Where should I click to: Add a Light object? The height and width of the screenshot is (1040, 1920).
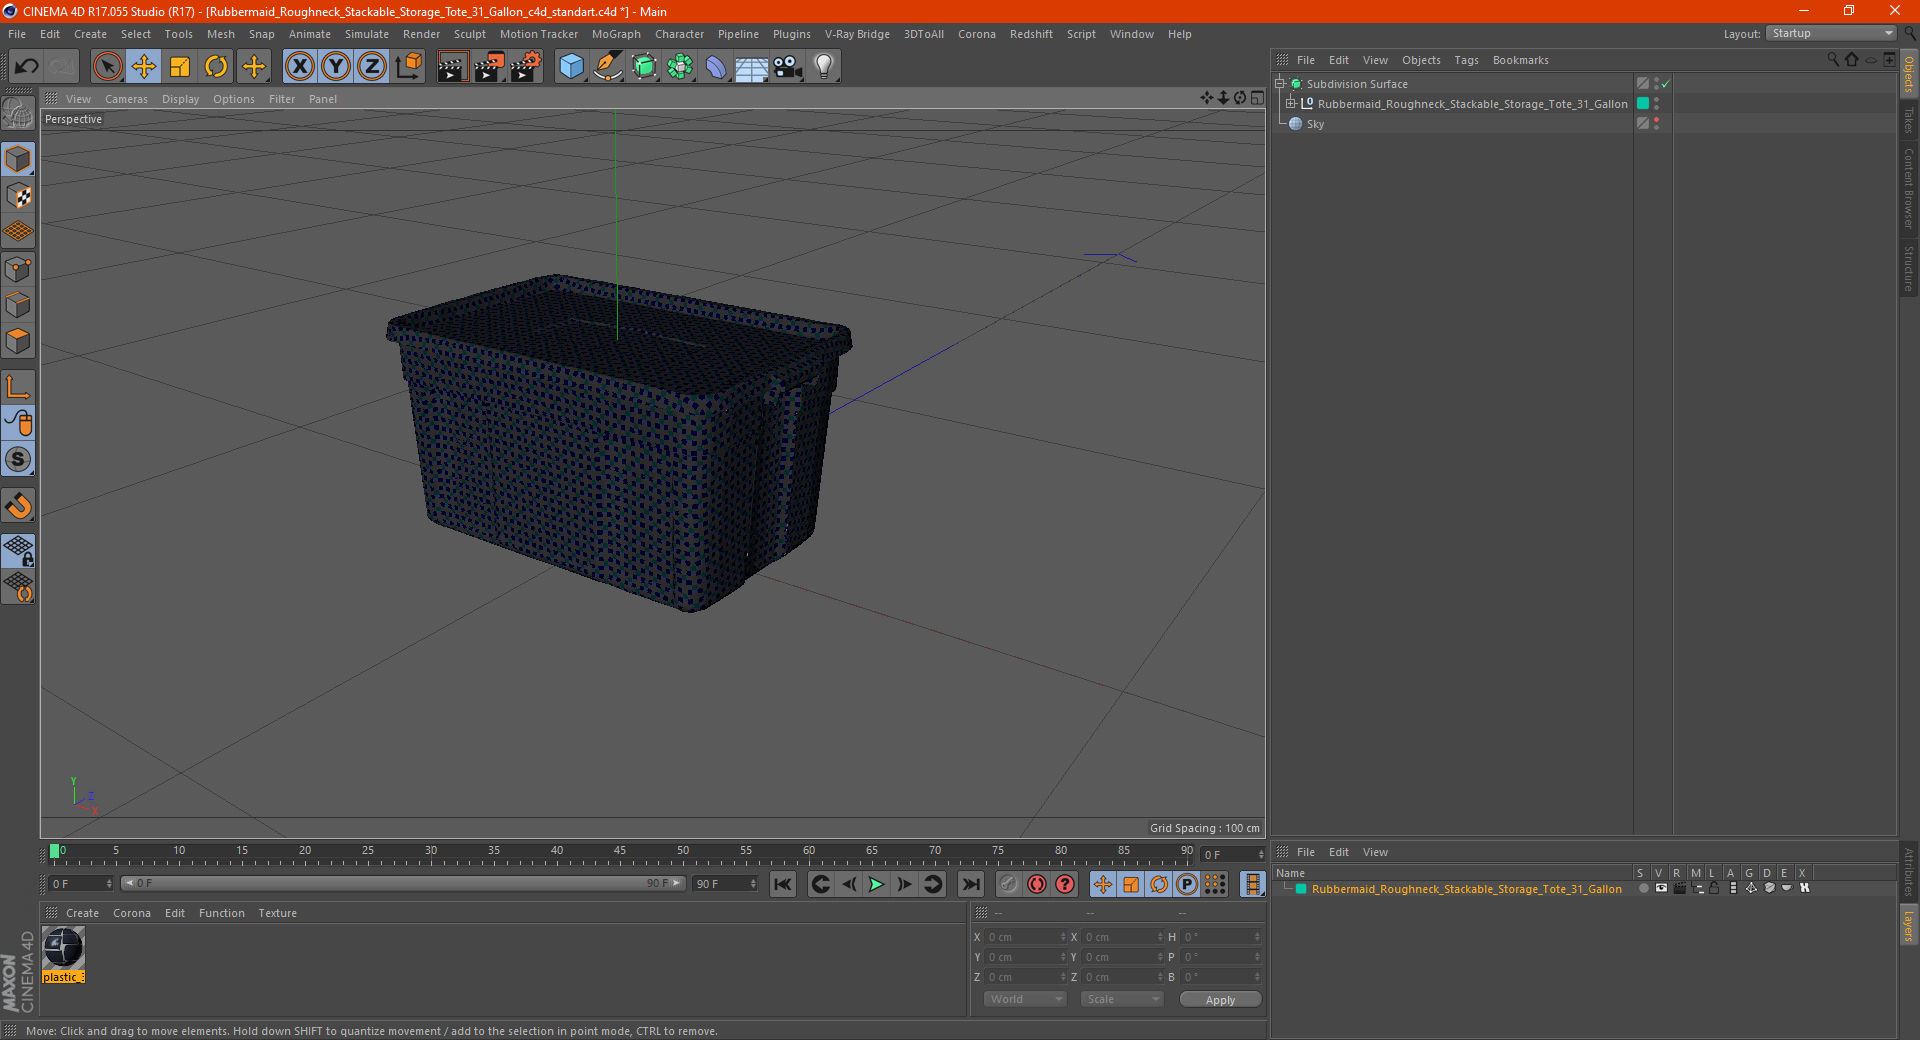tap(824, 67)
